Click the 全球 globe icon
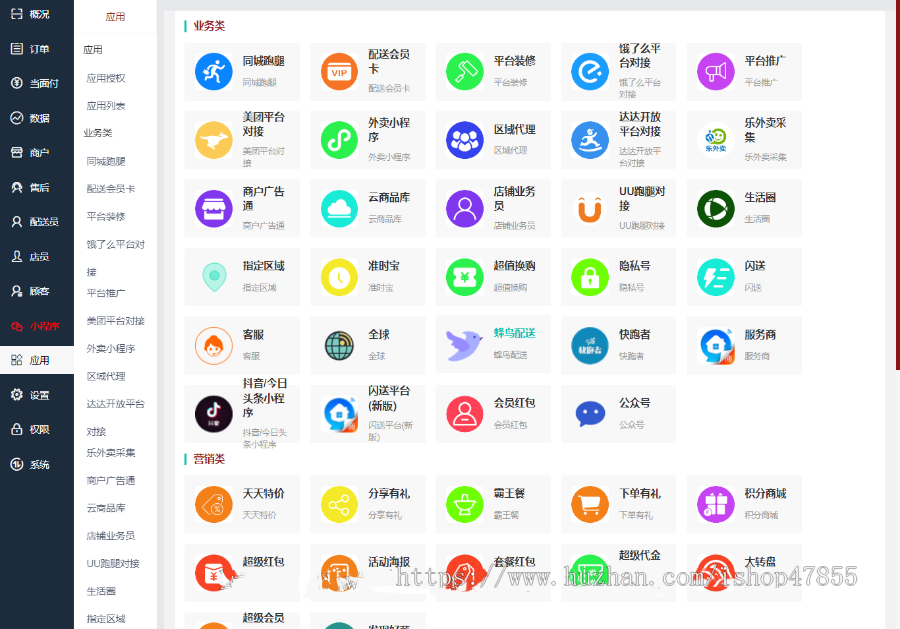This screenshot has height=629, width=900. [339, 346]
